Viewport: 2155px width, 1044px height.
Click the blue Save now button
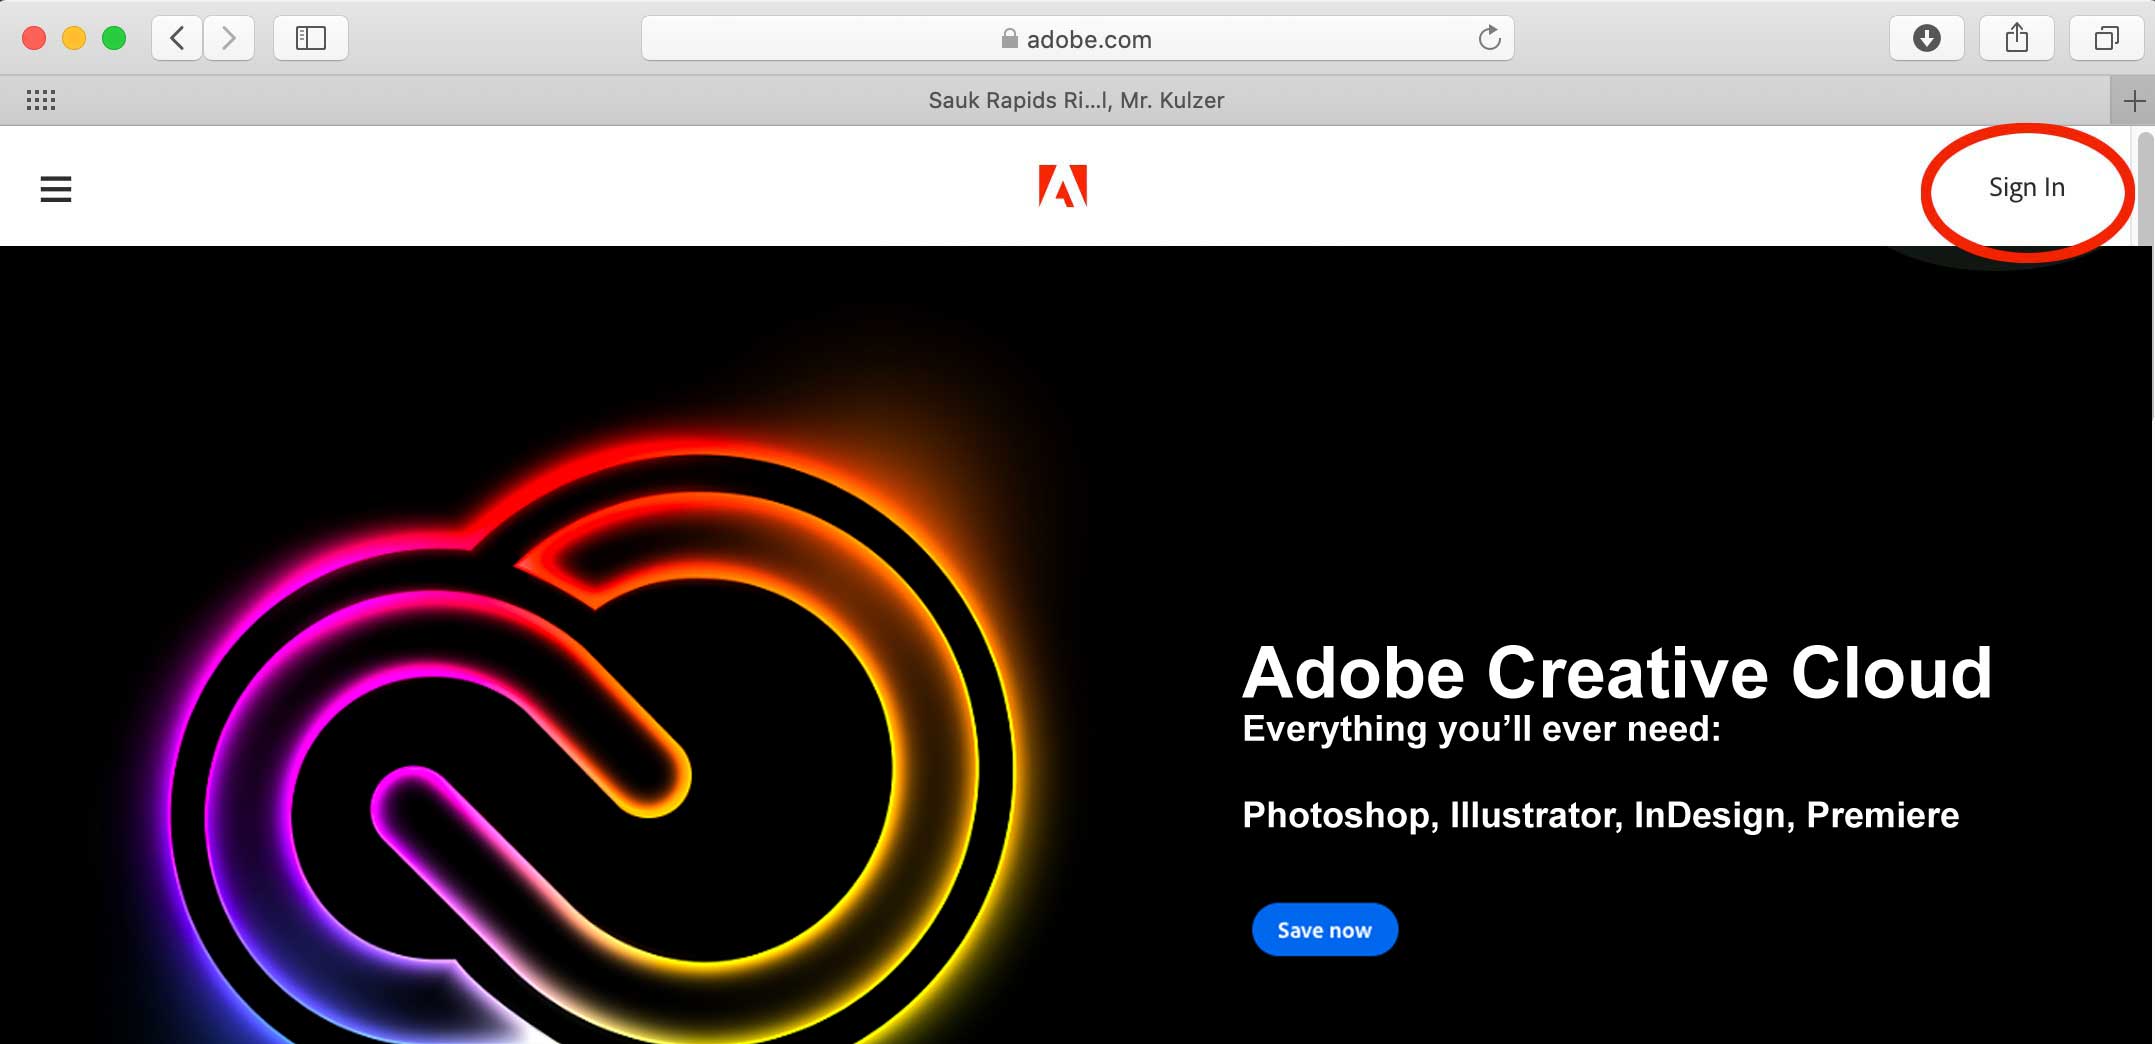[1324, 930]
